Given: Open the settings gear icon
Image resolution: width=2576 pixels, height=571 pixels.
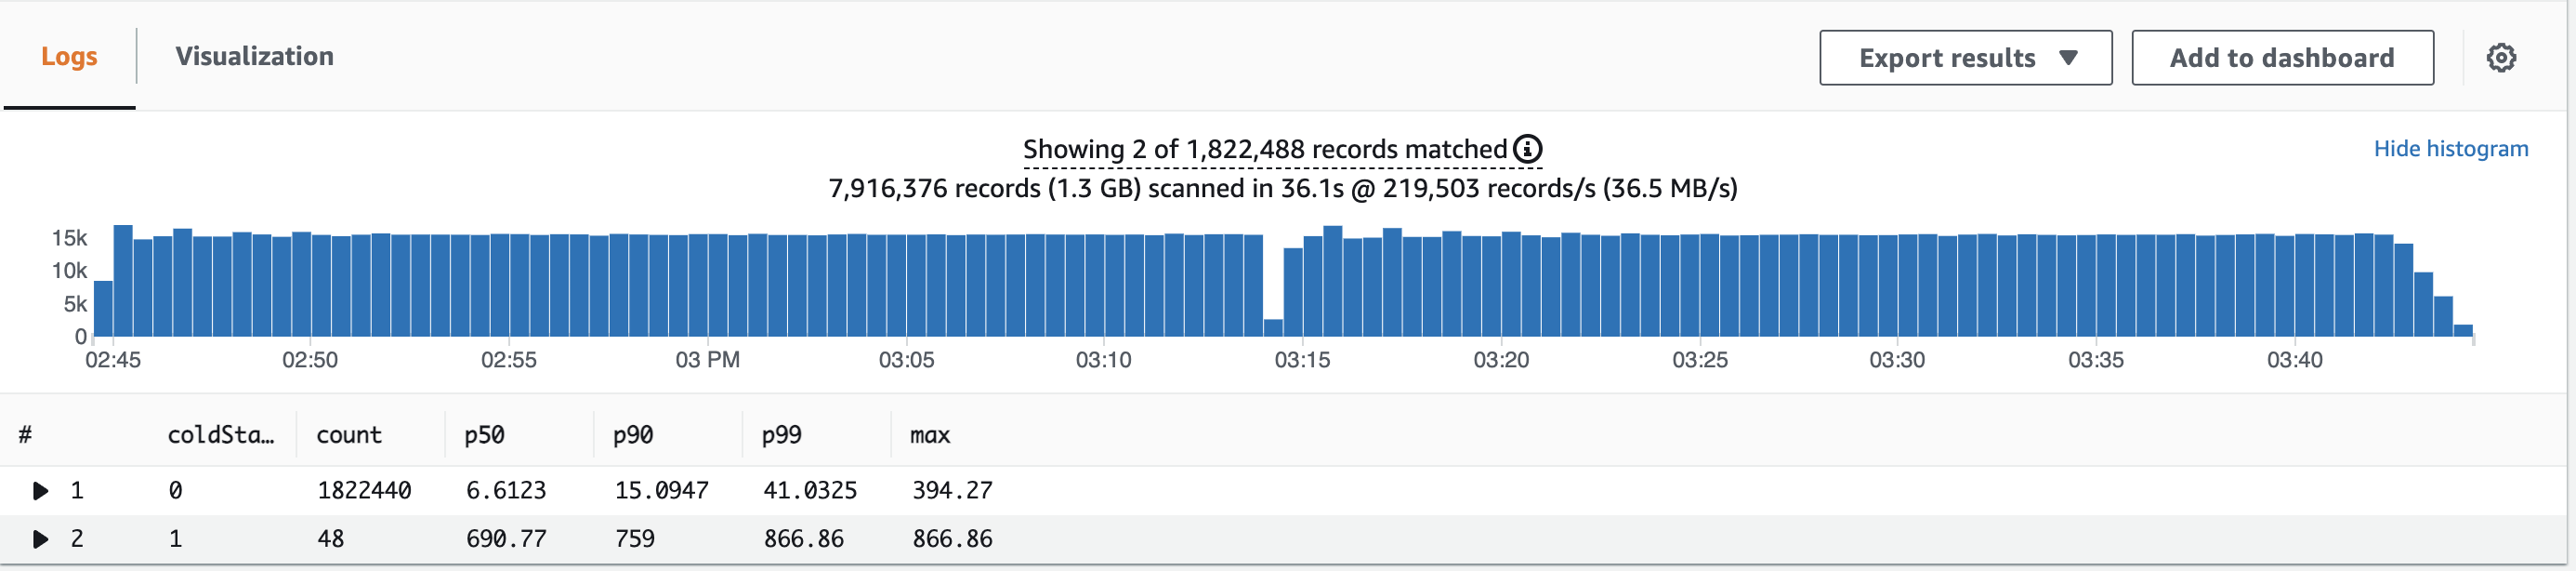Looking at the screenshot, I should 2501,58.
